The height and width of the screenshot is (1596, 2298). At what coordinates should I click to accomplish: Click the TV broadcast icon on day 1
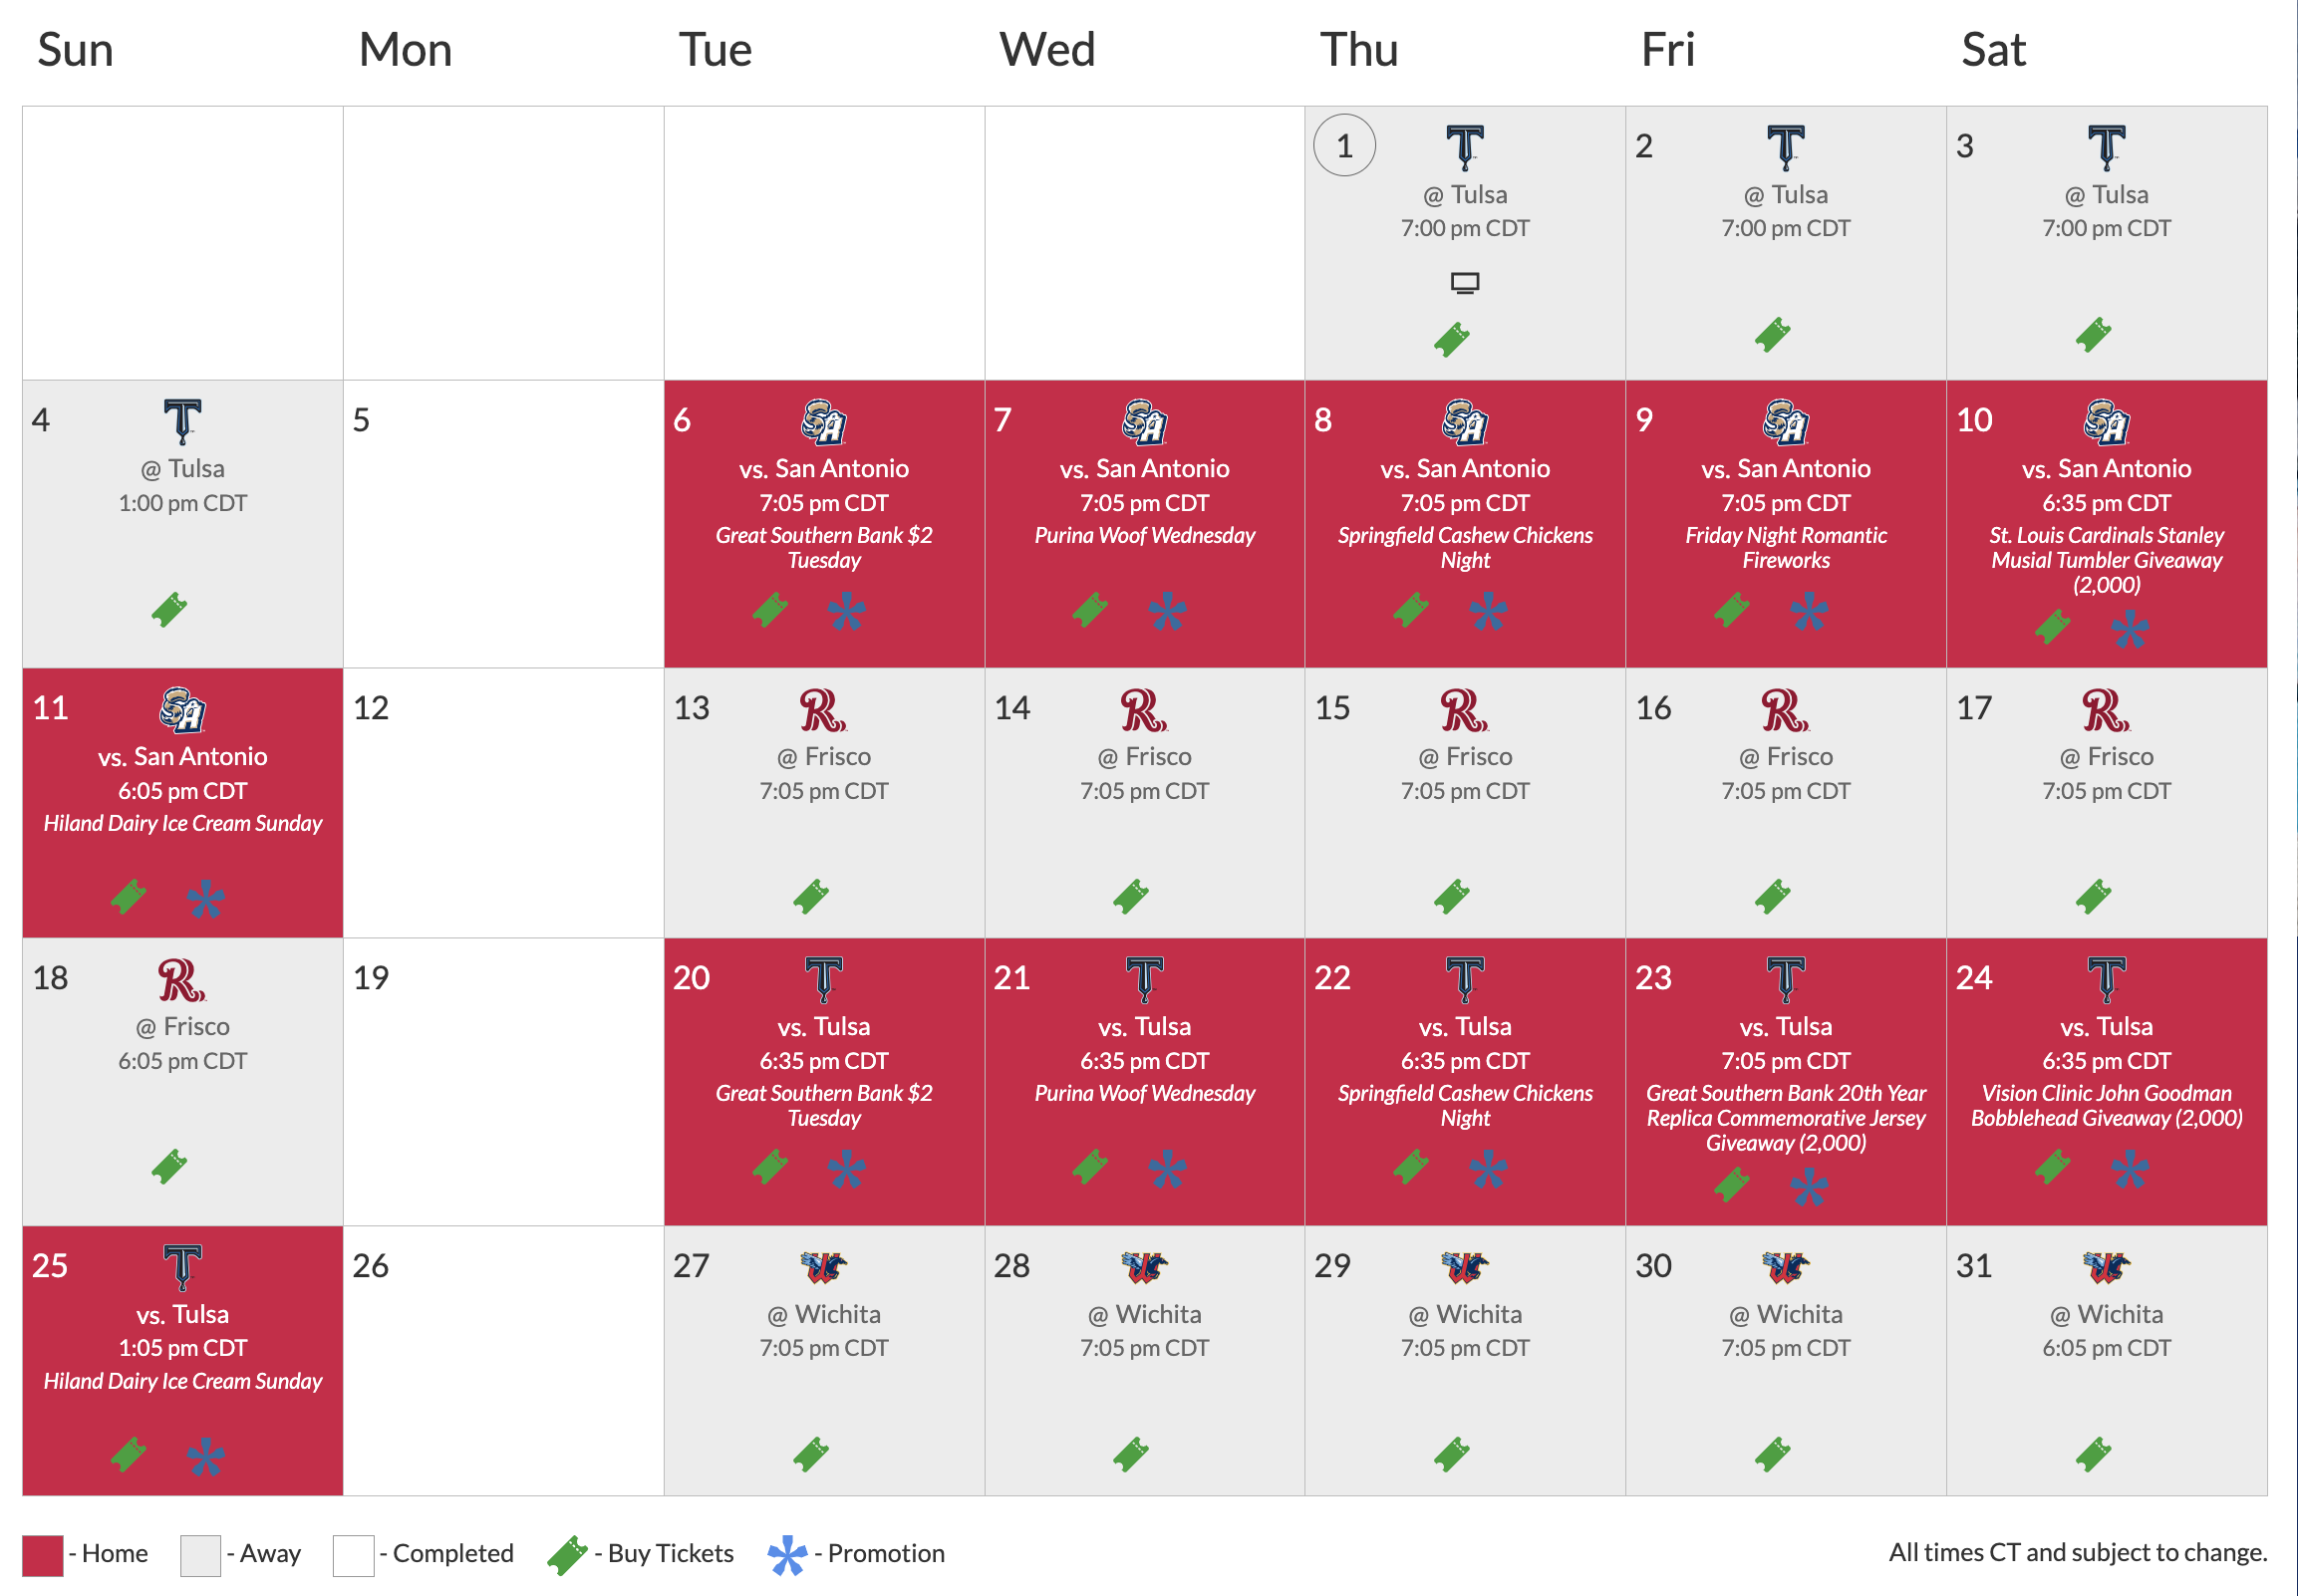pos(1464,283)
